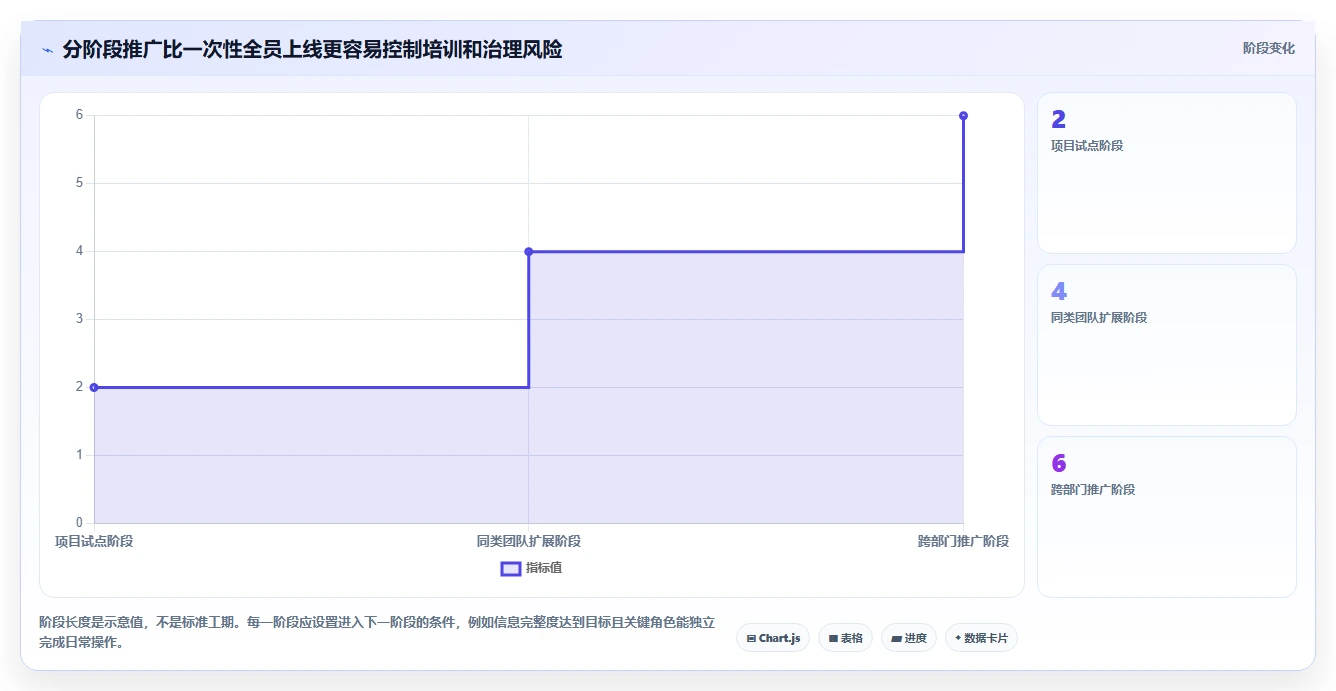Click the 阶段变化 label in header

[x=1269, y=48]
